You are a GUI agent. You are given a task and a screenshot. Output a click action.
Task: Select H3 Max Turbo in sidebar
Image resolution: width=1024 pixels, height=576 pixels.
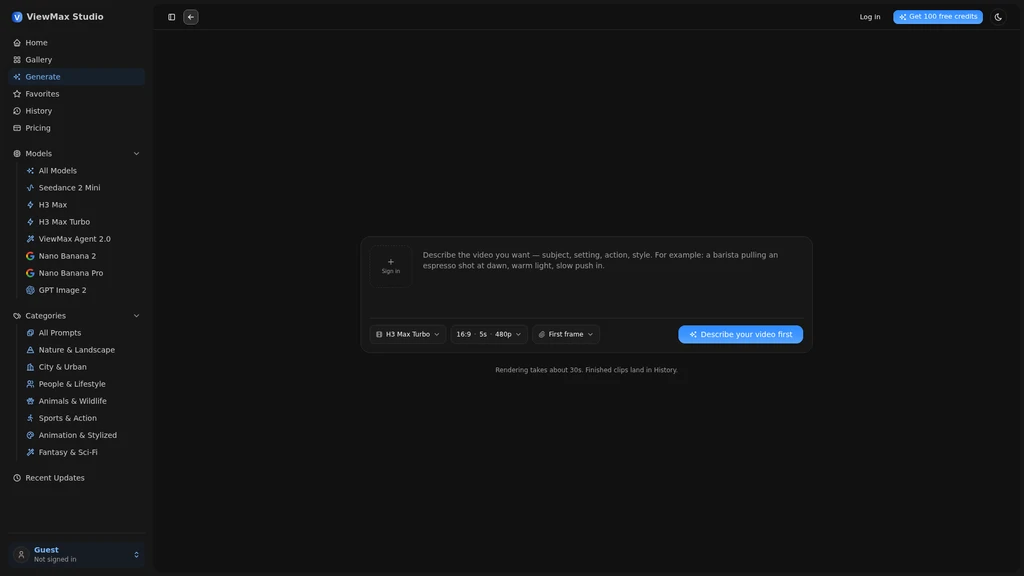pyautogui.click(x=83, y=221)
